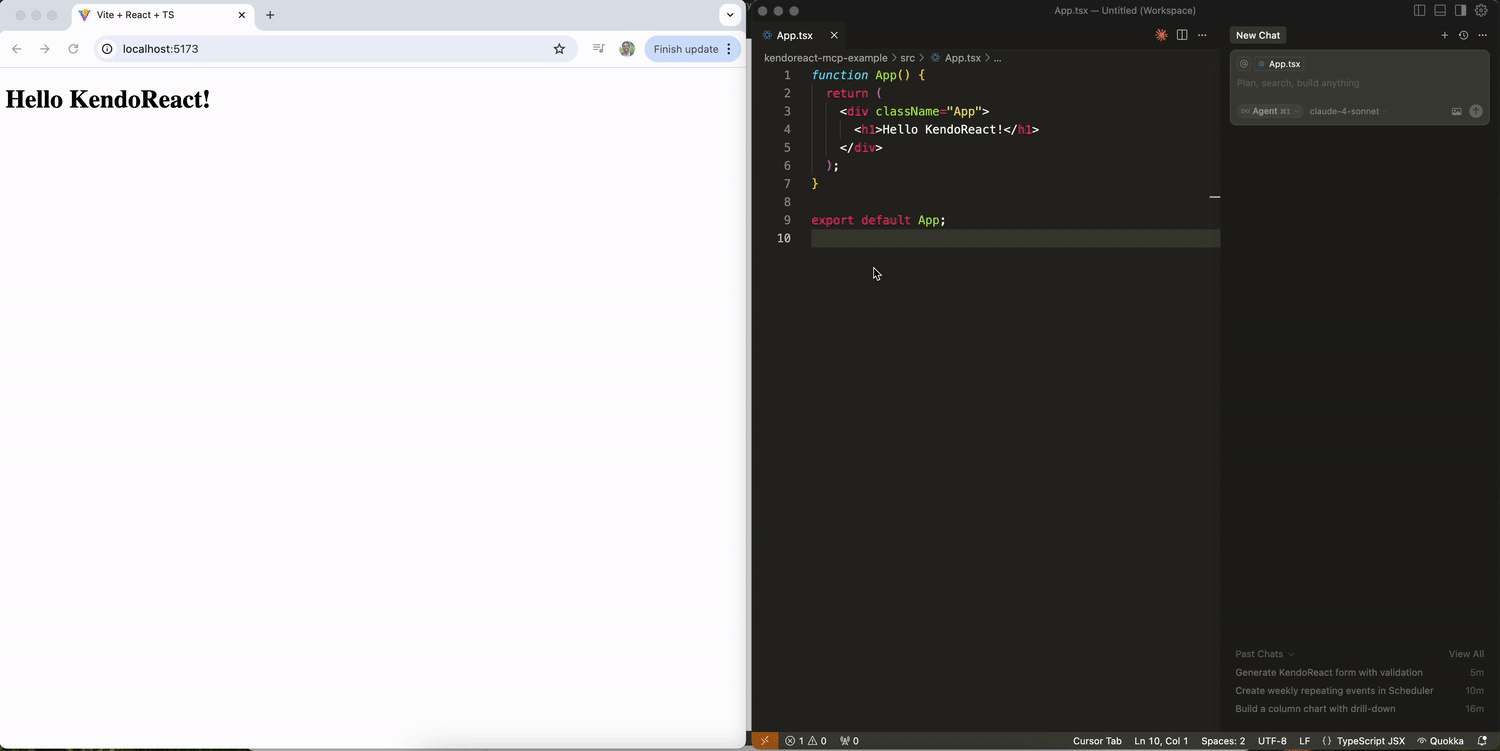Select the App.tsx editor tab
The height and width of the screenshot is (751, 1500).
pyautogui.click(x=795, y=35)
